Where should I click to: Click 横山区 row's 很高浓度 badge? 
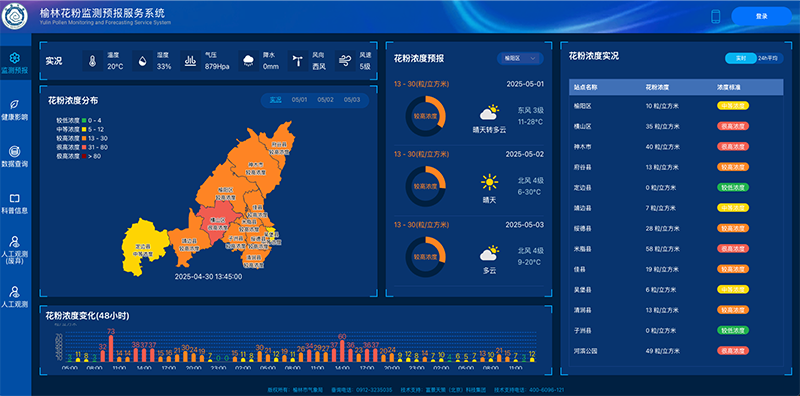[733, 126]
